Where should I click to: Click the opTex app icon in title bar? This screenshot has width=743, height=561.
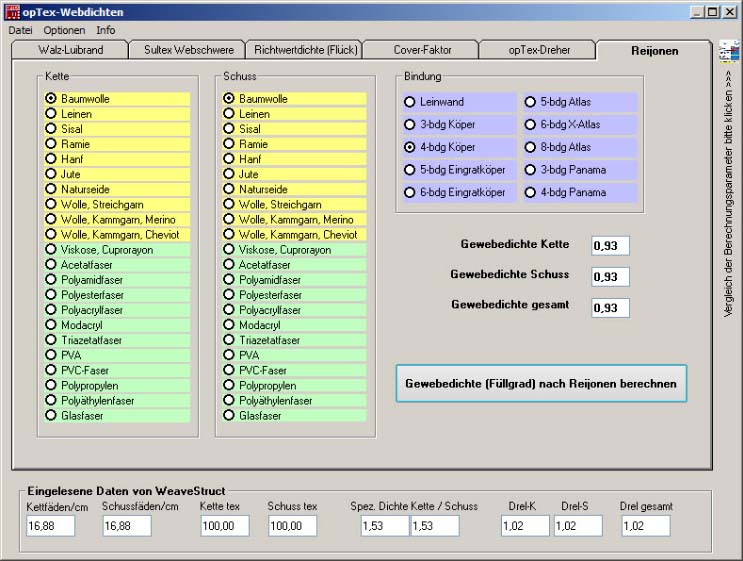click(x=12, y=12)
